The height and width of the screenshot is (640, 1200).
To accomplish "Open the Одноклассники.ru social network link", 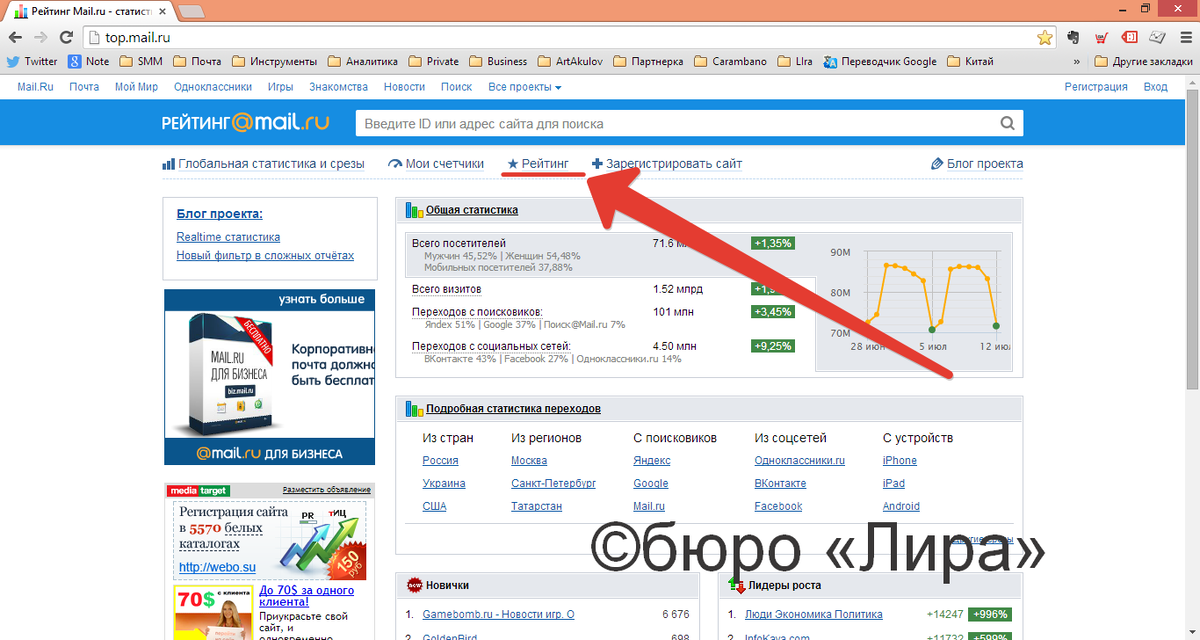I will (x=800, y=461).
